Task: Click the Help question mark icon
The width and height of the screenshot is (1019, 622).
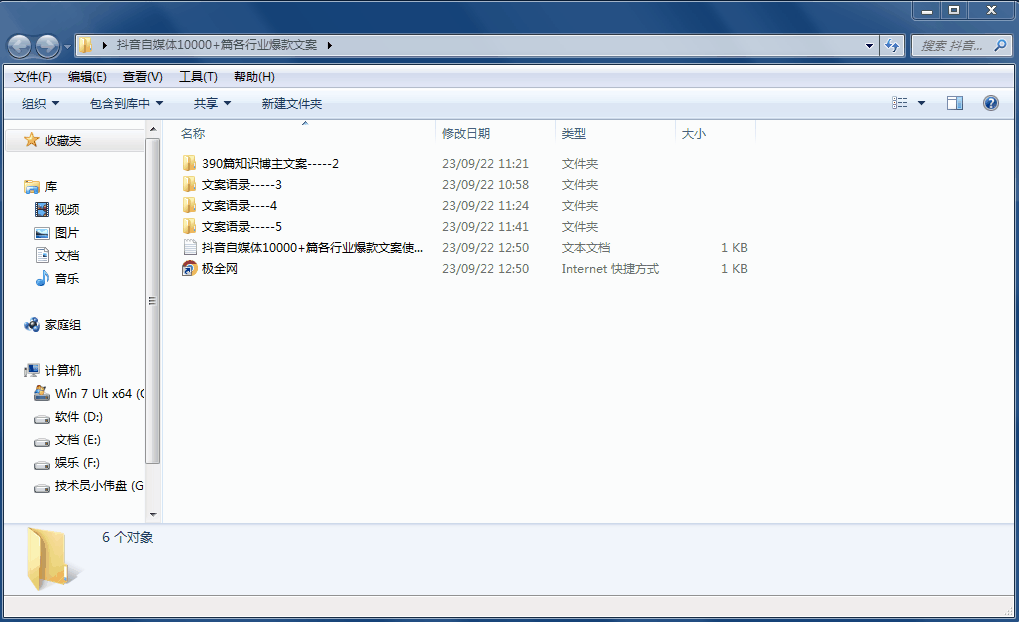Action: click(x=990, y=103)
